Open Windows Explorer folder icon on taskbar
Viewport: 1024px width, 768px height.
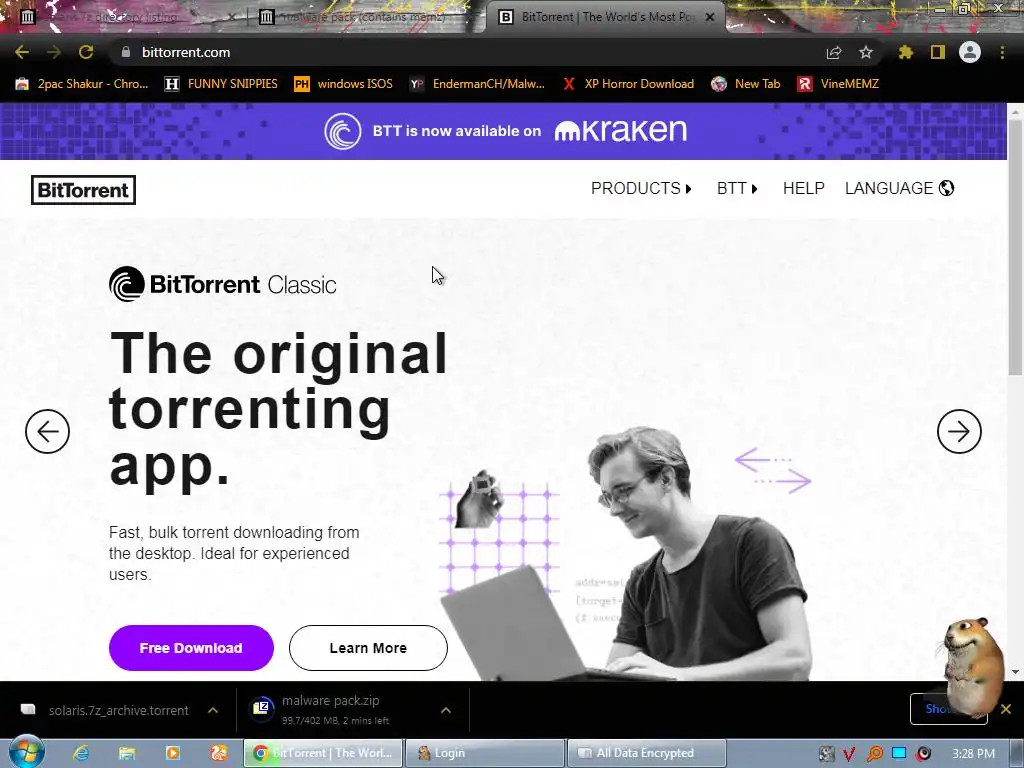(x=127, y=753)
